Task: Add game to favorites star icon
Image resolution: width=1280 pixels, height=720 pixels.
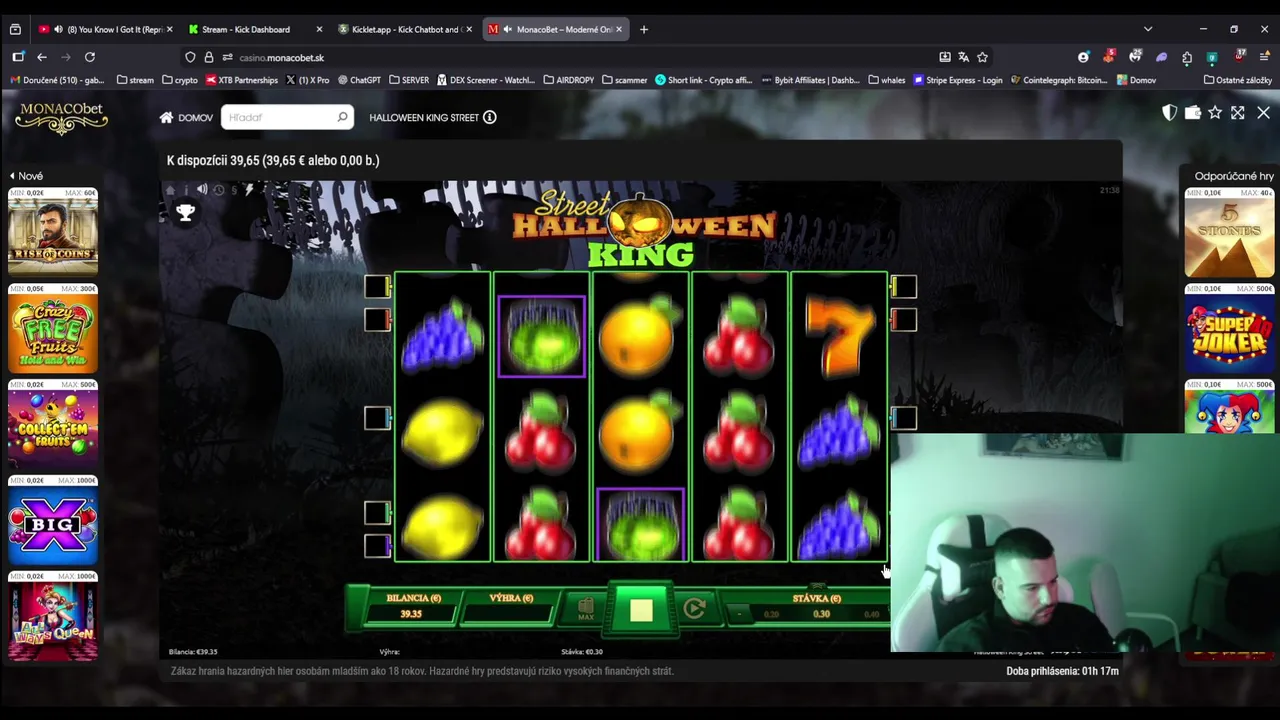Action: (1215, 113)
